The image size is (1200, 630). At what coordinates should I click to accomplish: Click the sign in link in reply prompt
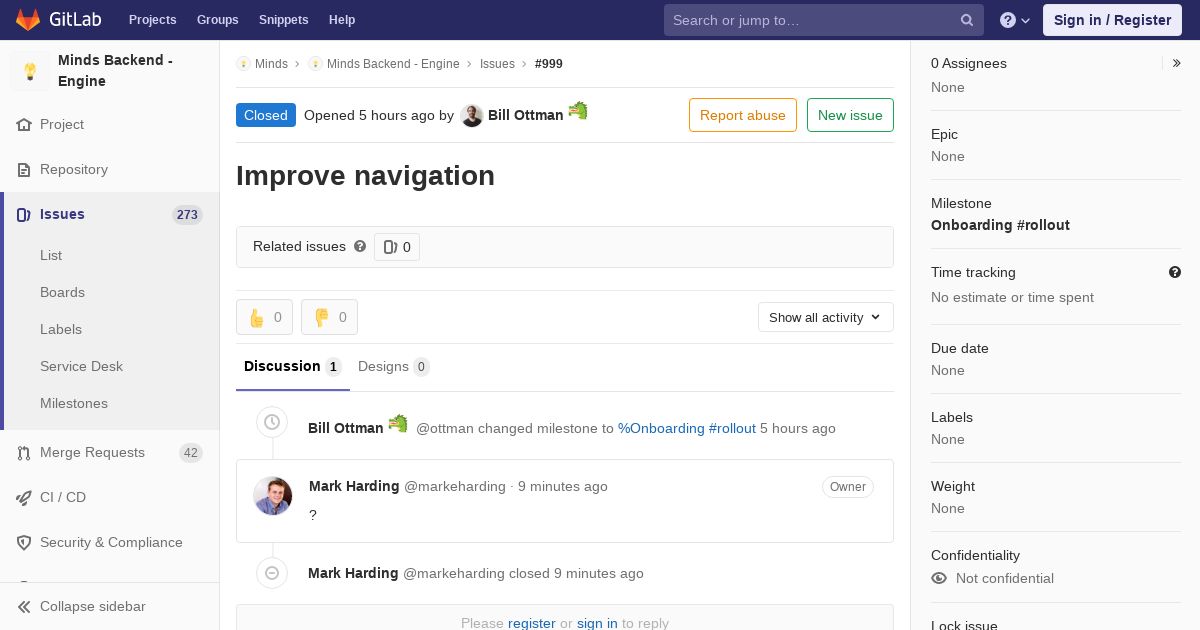tap(597, 623)
